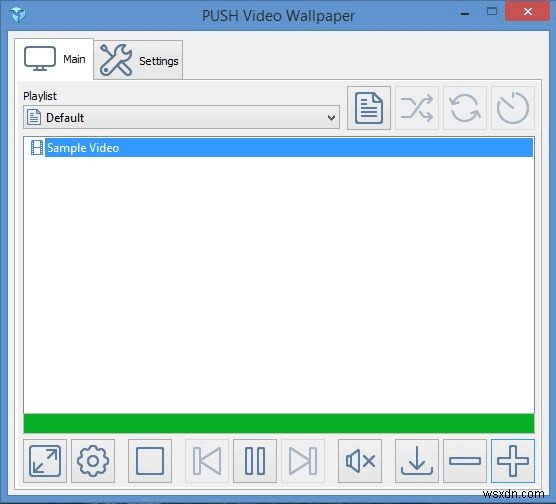Toggle repeat loop mode
Image resolution: width=556 pixels, height=504 pixels.
pos(465,108)
